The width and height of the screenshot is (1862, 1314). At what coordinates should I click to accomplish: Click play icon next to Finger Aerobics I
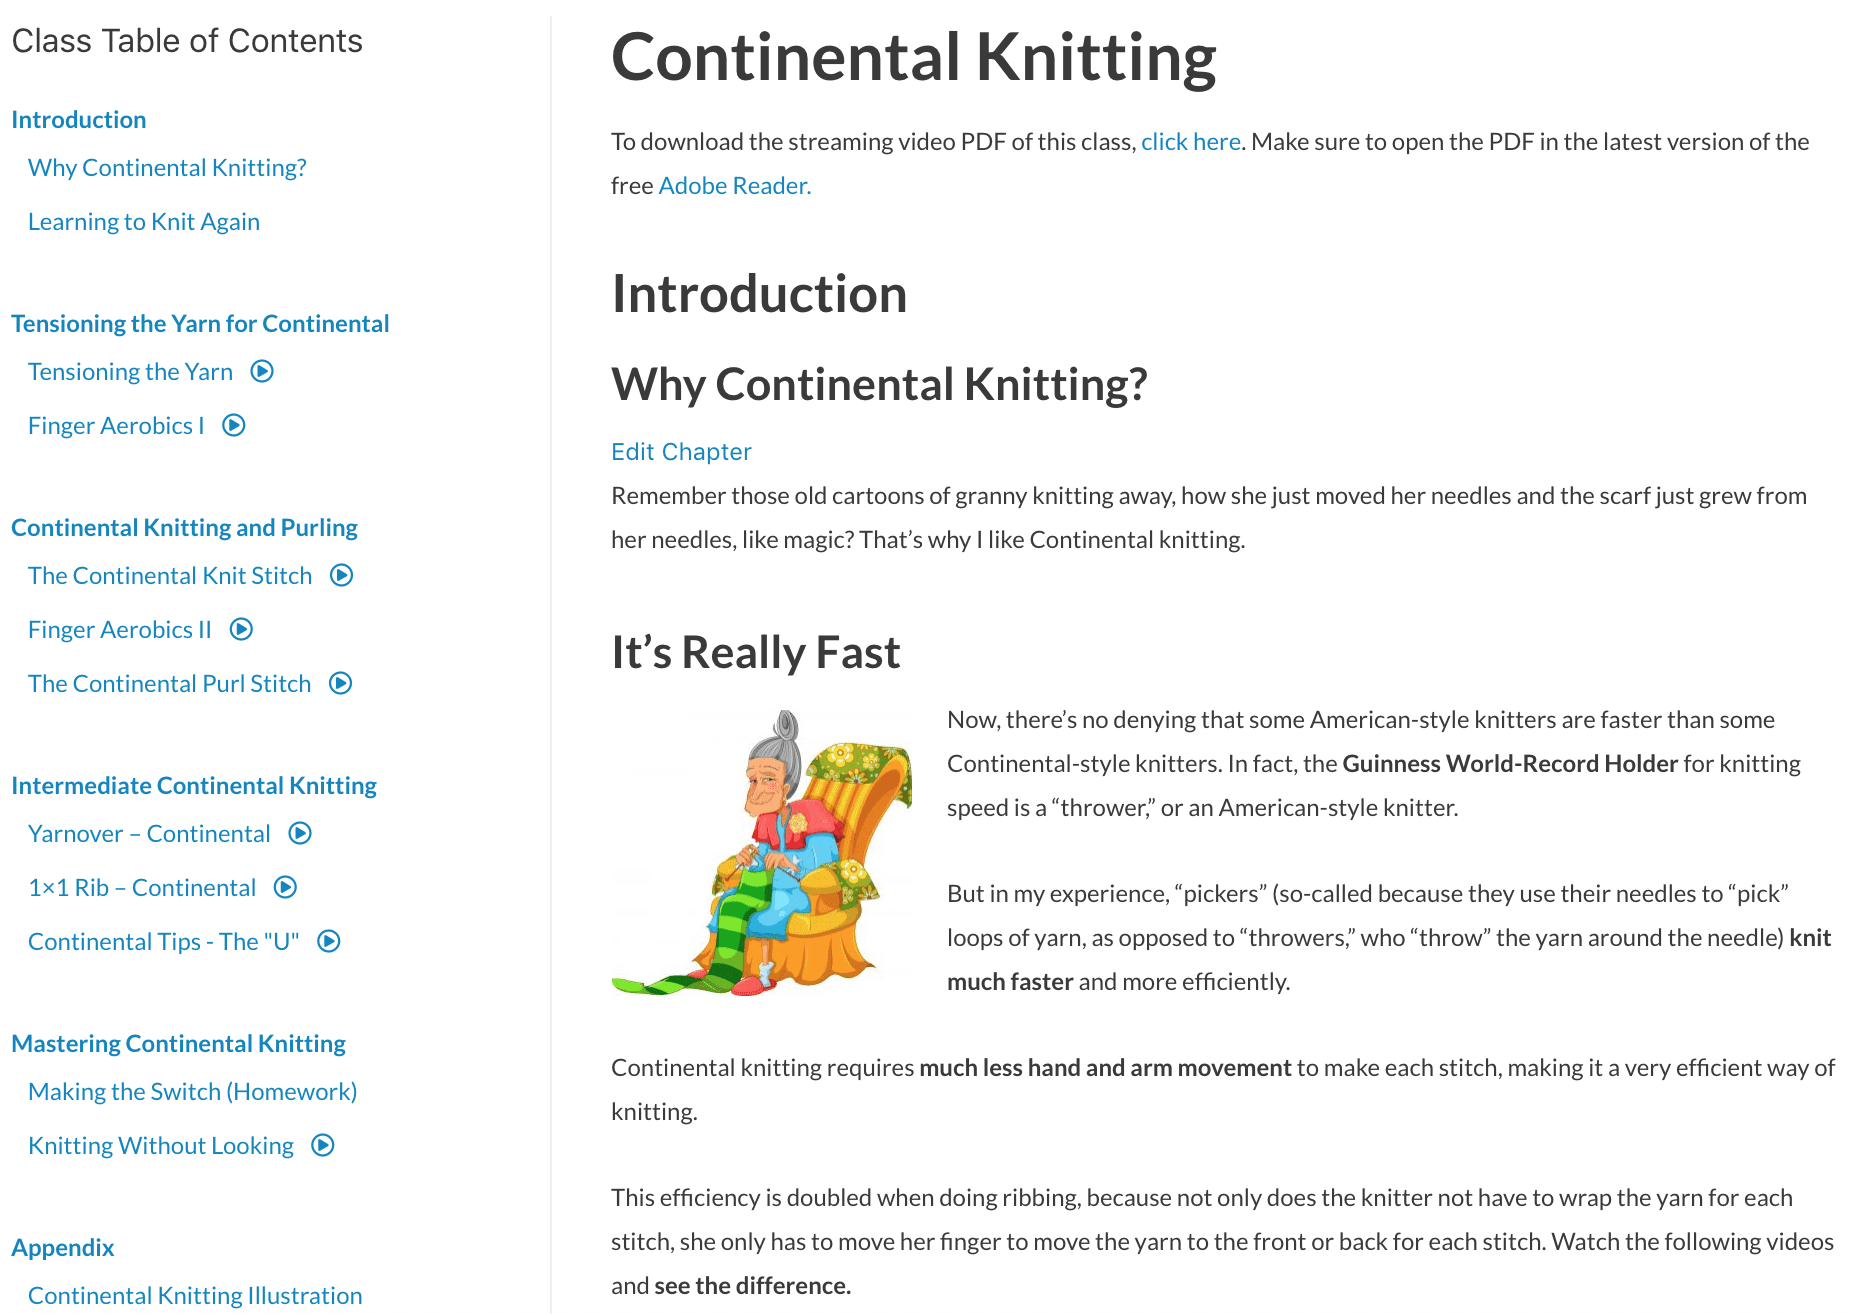pos(234,426)
